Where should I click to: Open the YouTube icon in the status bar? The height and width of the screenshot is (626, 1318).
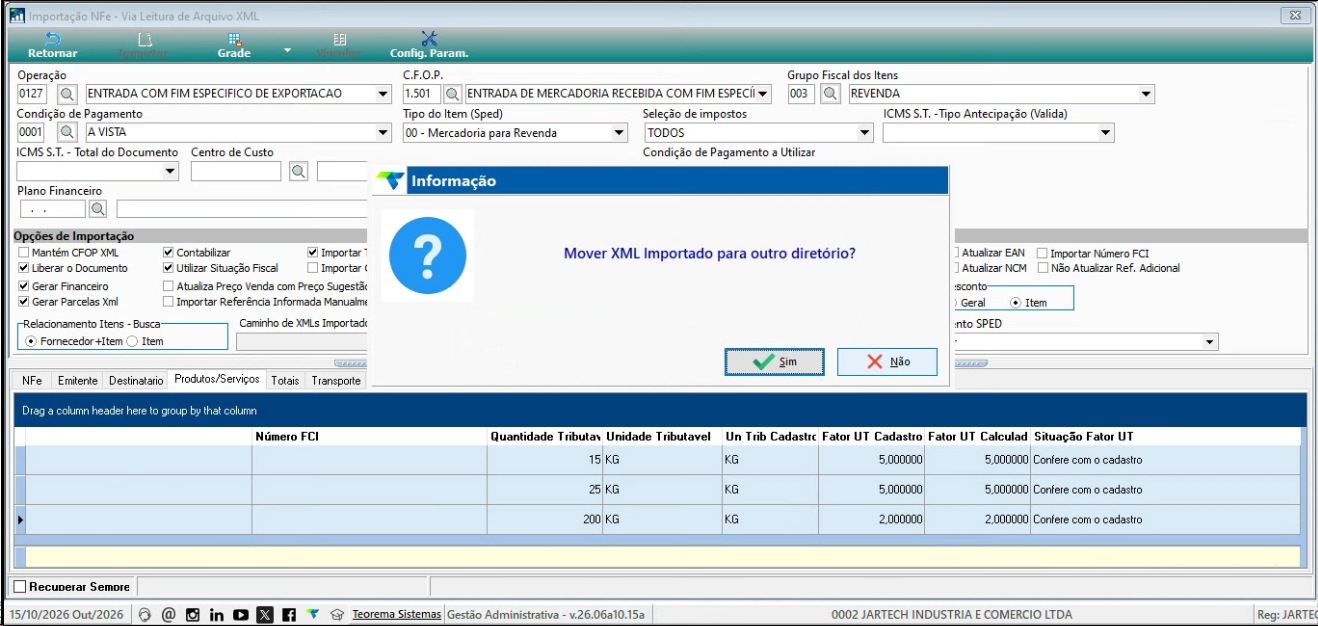241,614
